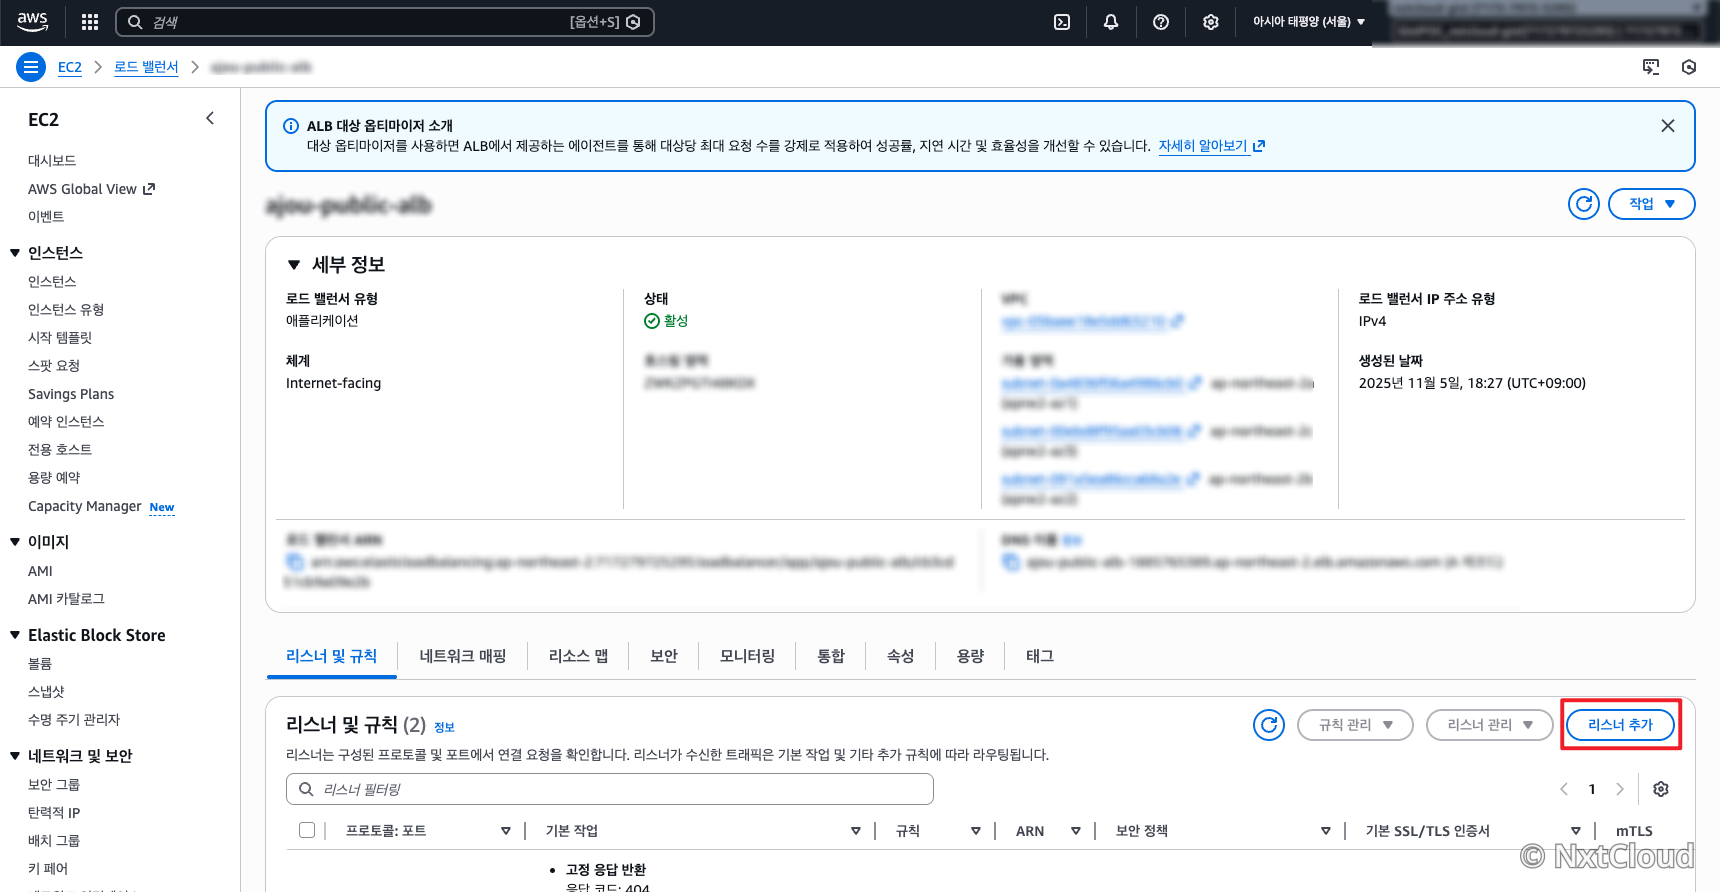Switch to the 리소스 맵 tab

click(578, 656)
